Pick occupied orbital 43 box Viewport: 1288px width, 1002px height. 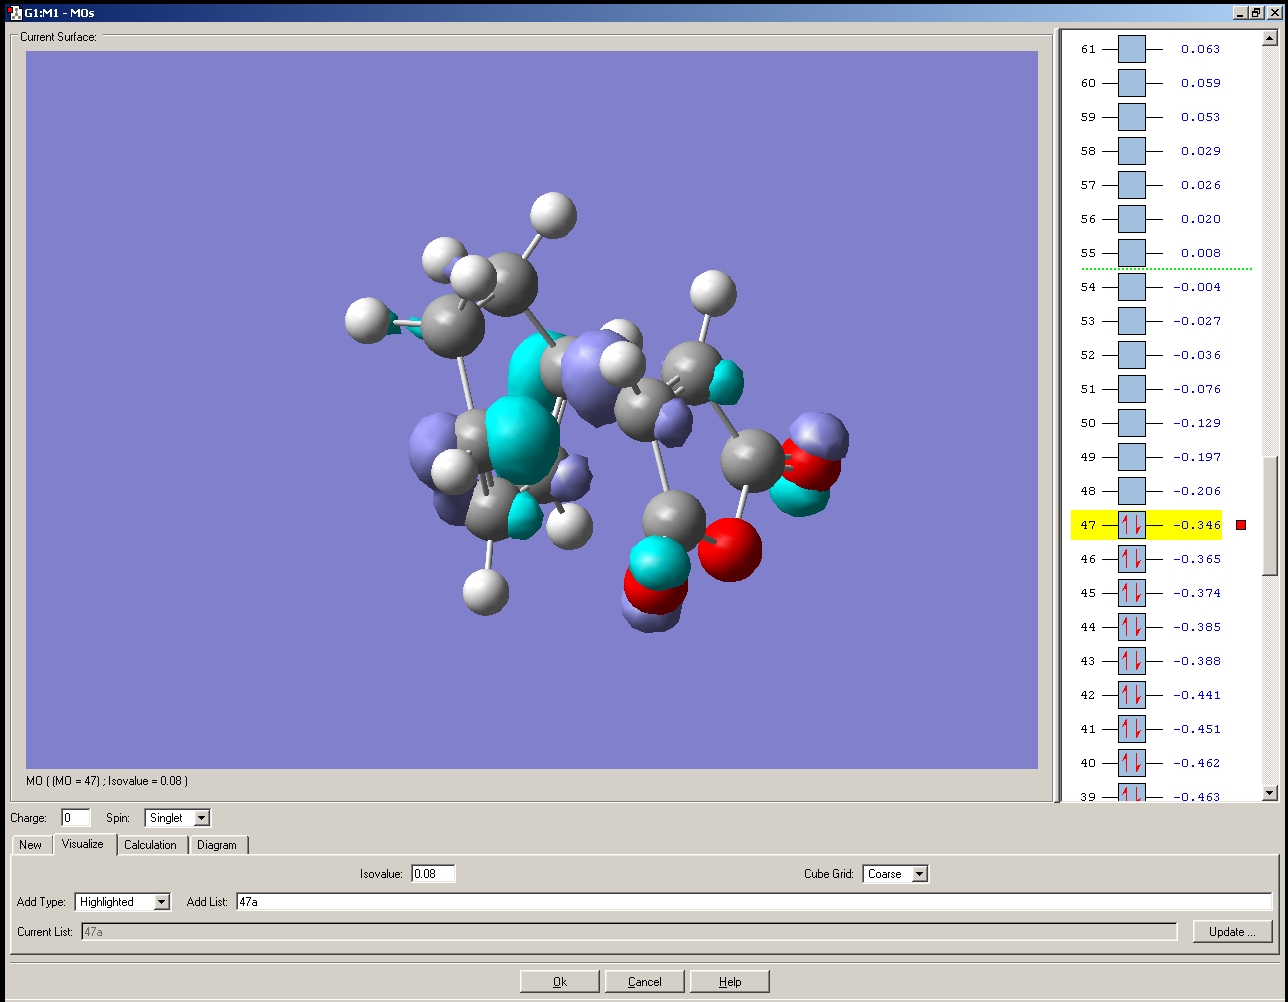pyautogui.click(x=1131, y=661)
